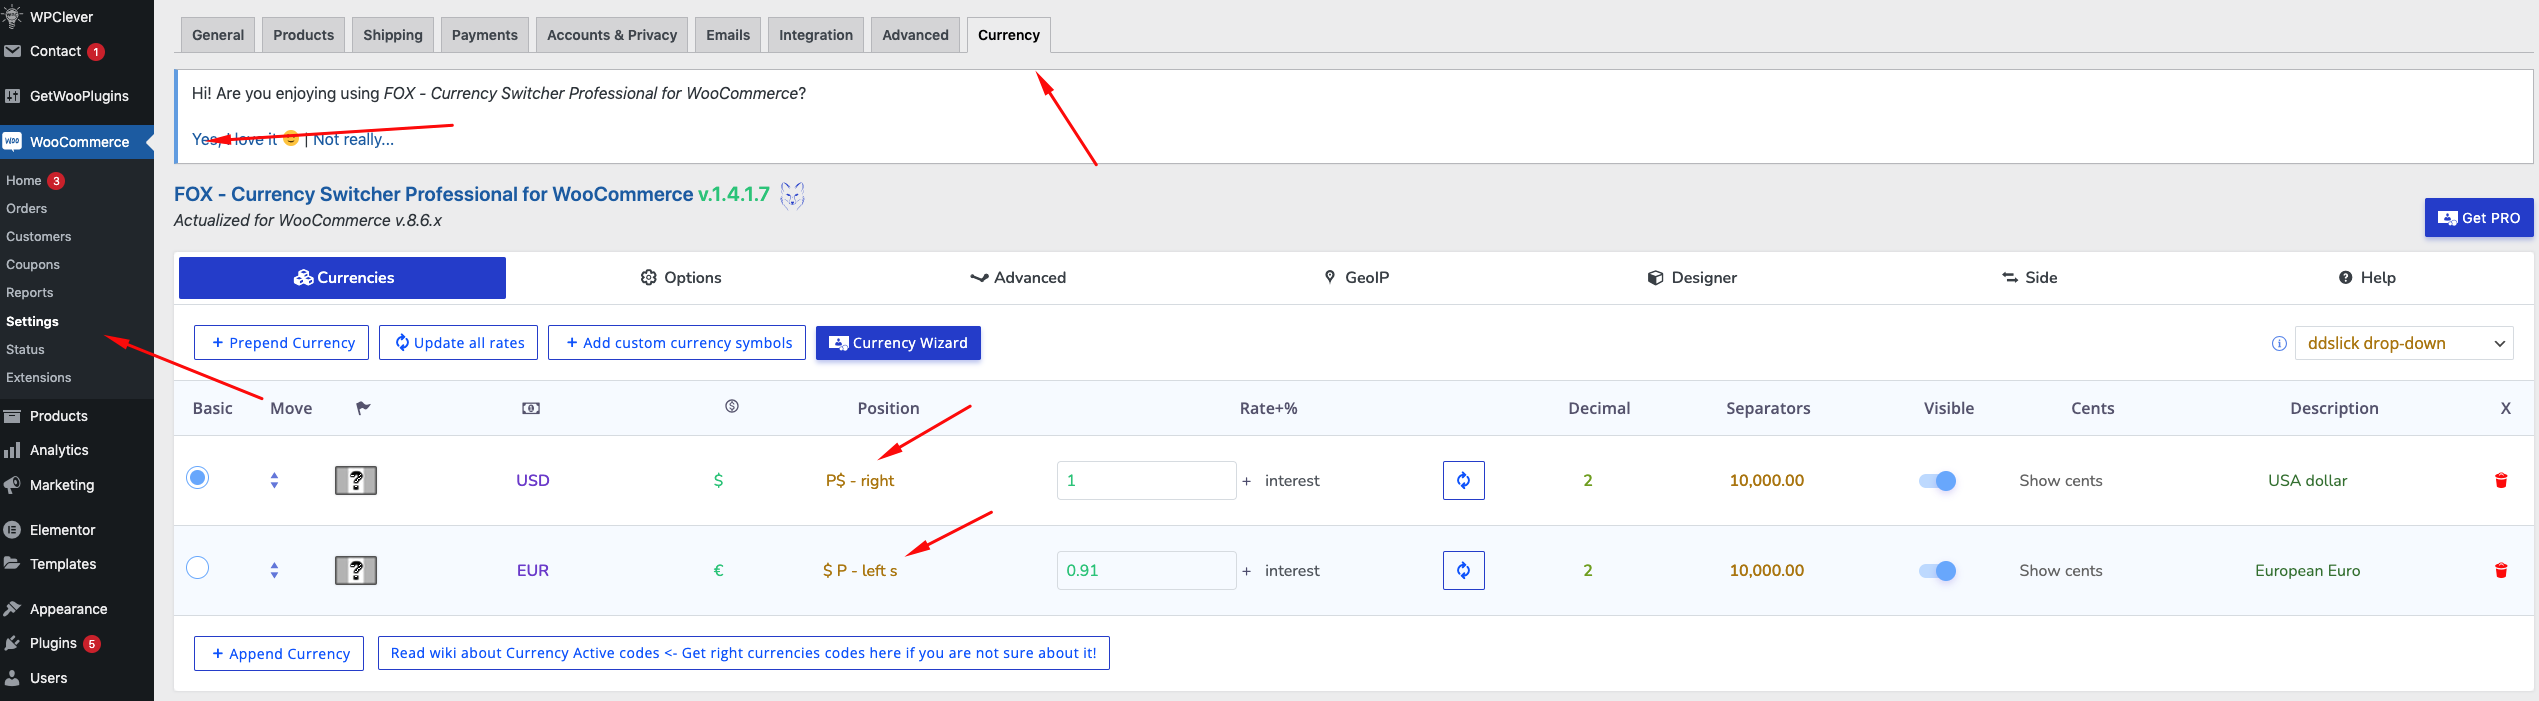Click the money bill column header icon
This screenshot has width=2539, height=701.
tap(531, 408)
